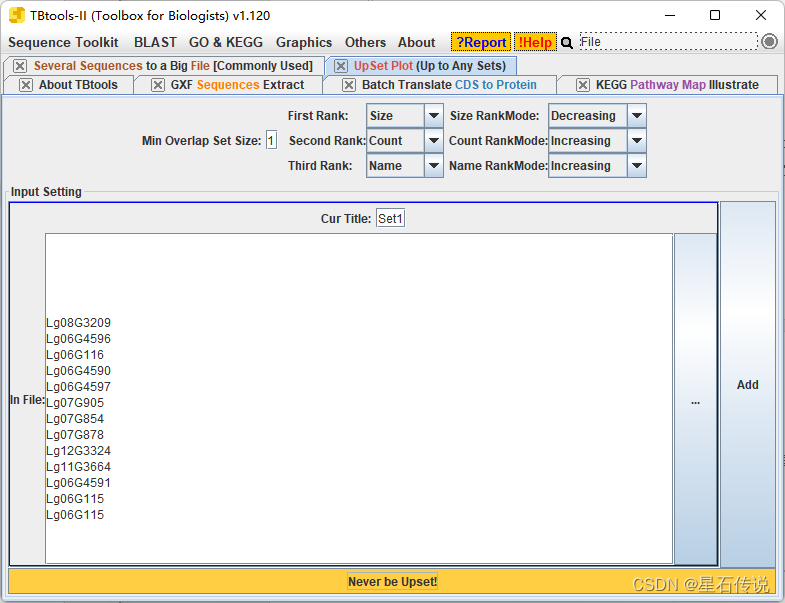Close the TBtools window
Screen dimensions: 785x603
point(761,15)
